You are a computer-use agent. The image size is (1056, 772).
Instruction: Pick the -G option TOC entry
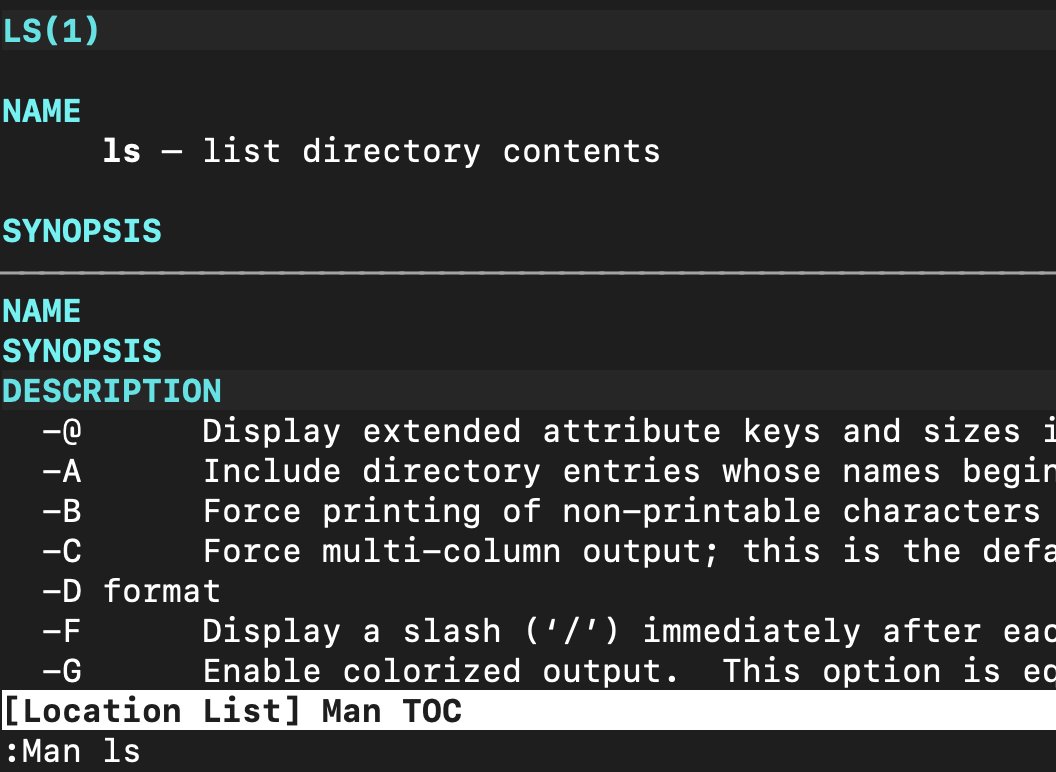click(61, 671)
